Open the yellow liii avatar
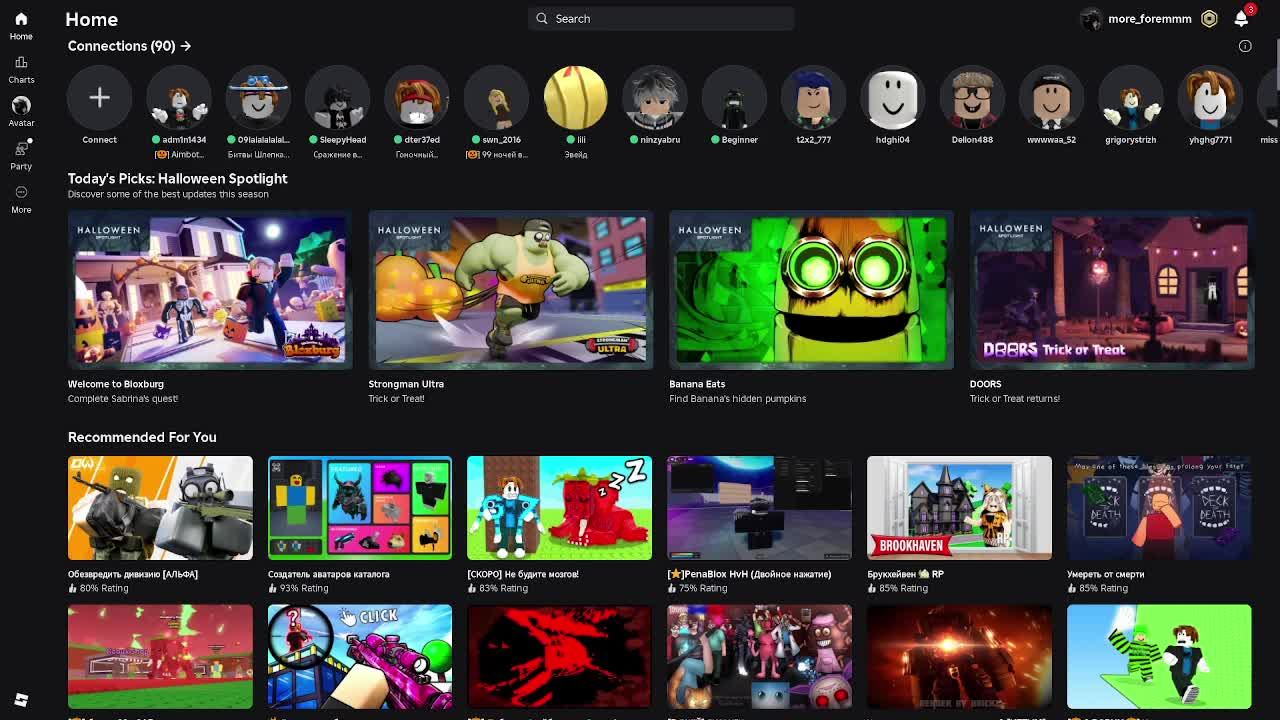The width and height of the screenshot is (1280, 720). (575, 98)
